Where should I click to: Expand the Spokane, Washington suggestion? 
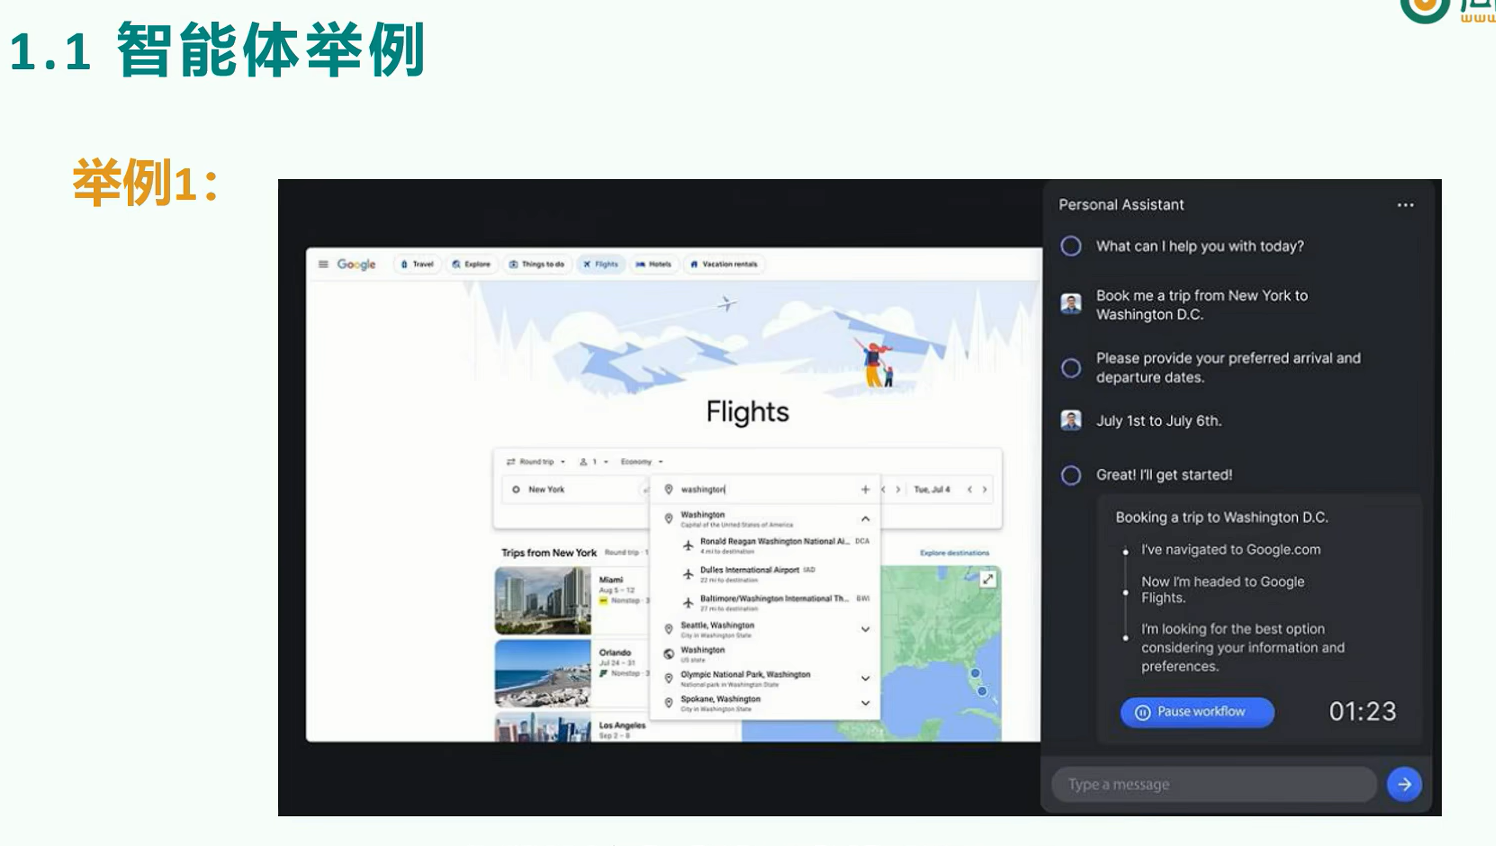[865, 703]
